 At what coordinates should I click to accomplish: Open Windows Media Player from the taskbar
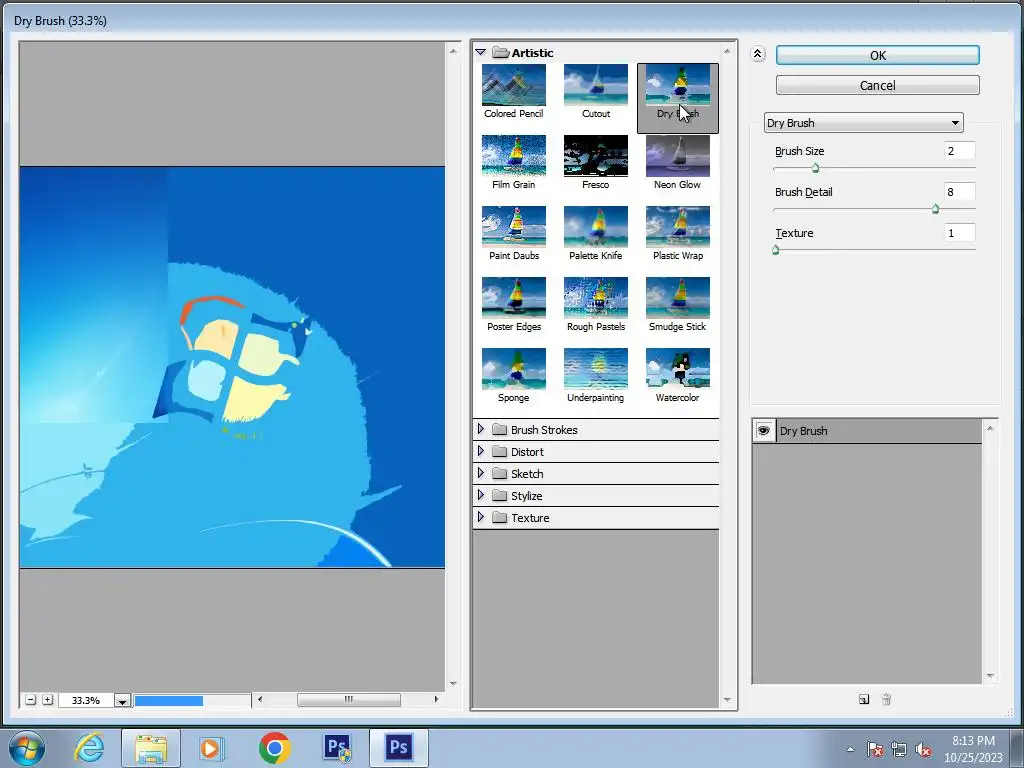click(x=212, y=748)
